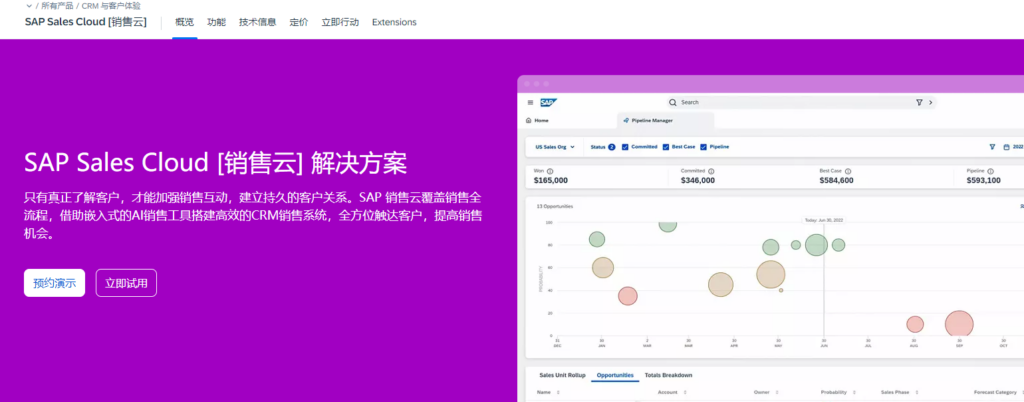Switch to the dashboard Home tab
Screen dimensions: 1024x402
coord(537,121)
